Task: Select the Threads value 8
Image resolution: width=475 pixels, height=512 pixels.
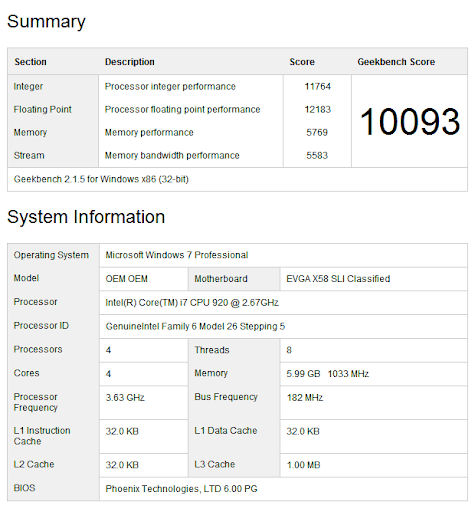Action: [x=289, y=350]
